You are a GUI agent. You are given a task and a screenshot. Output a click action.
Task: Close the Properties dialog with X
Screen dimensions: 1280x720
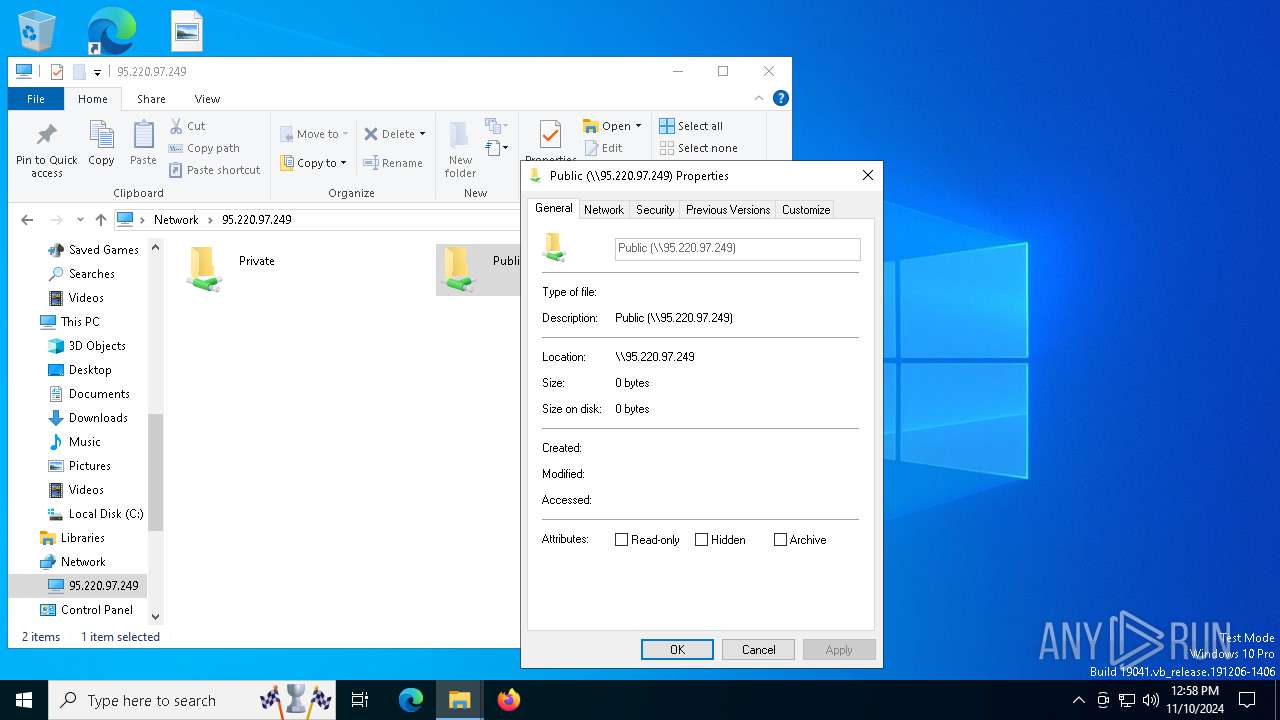click(867, 175)
